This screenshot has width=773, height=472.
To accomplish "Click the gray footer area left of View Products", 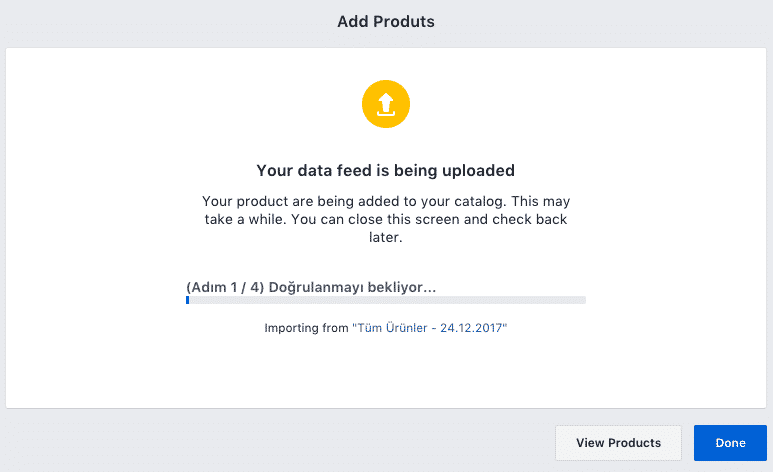I will (276, 442).
